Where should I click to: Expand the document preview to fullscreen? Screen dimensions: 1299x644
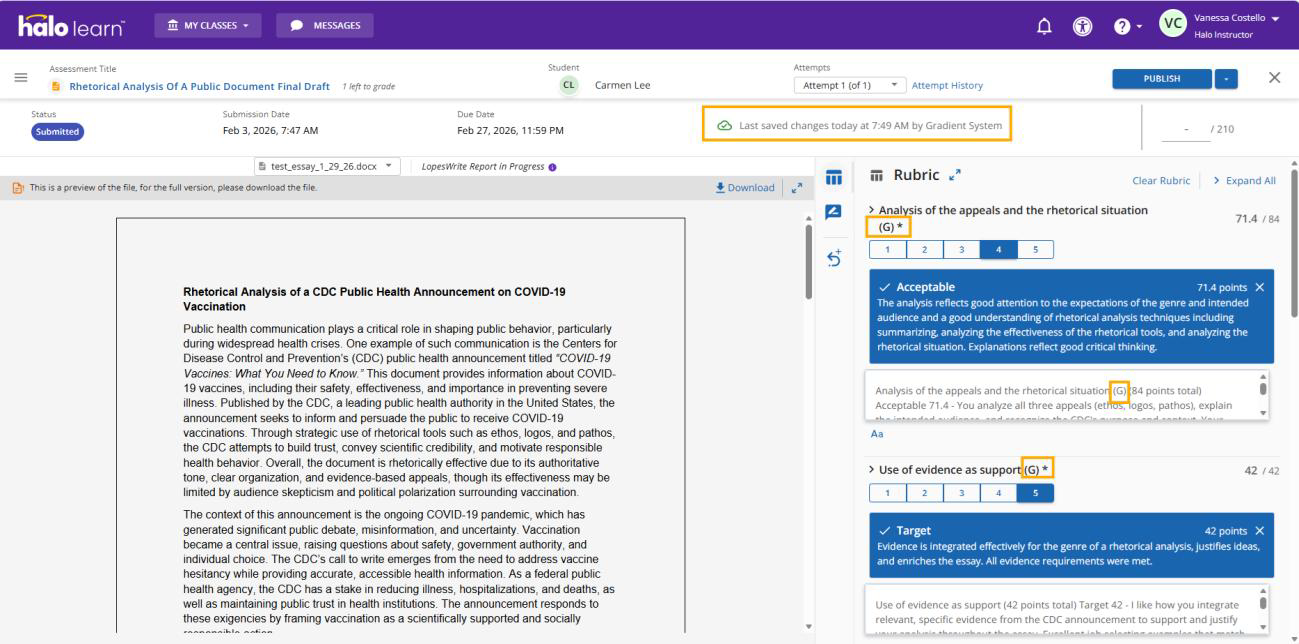797,188
